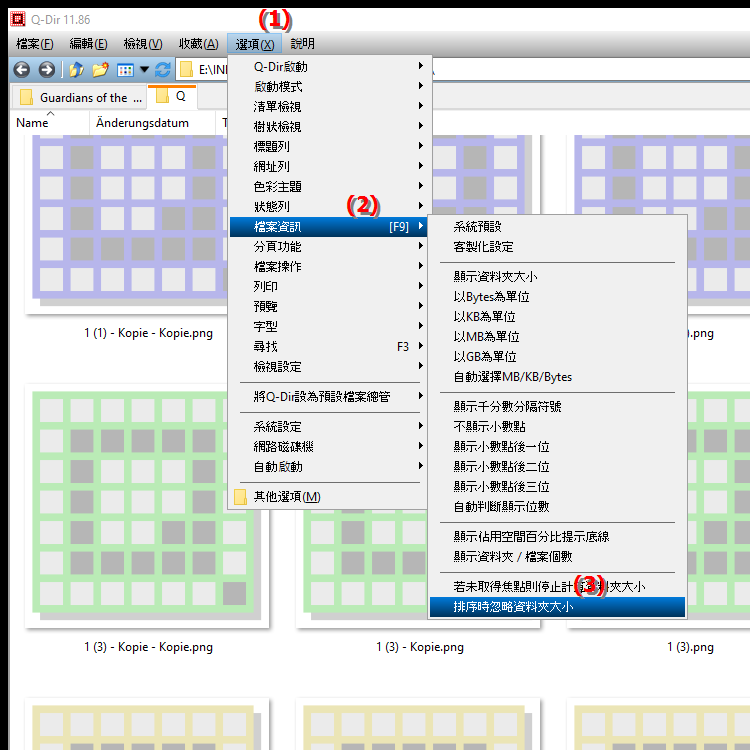
Task: Expand Q-Dir啟動 submenu
Action: click(330, 66)
